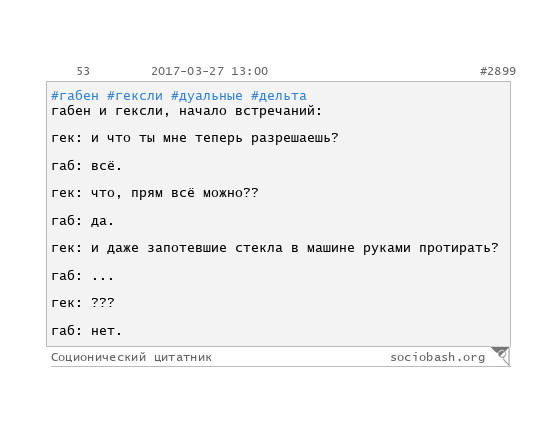Click the quote number #2899
Screen dimensions: 549x440
(498, 71)
